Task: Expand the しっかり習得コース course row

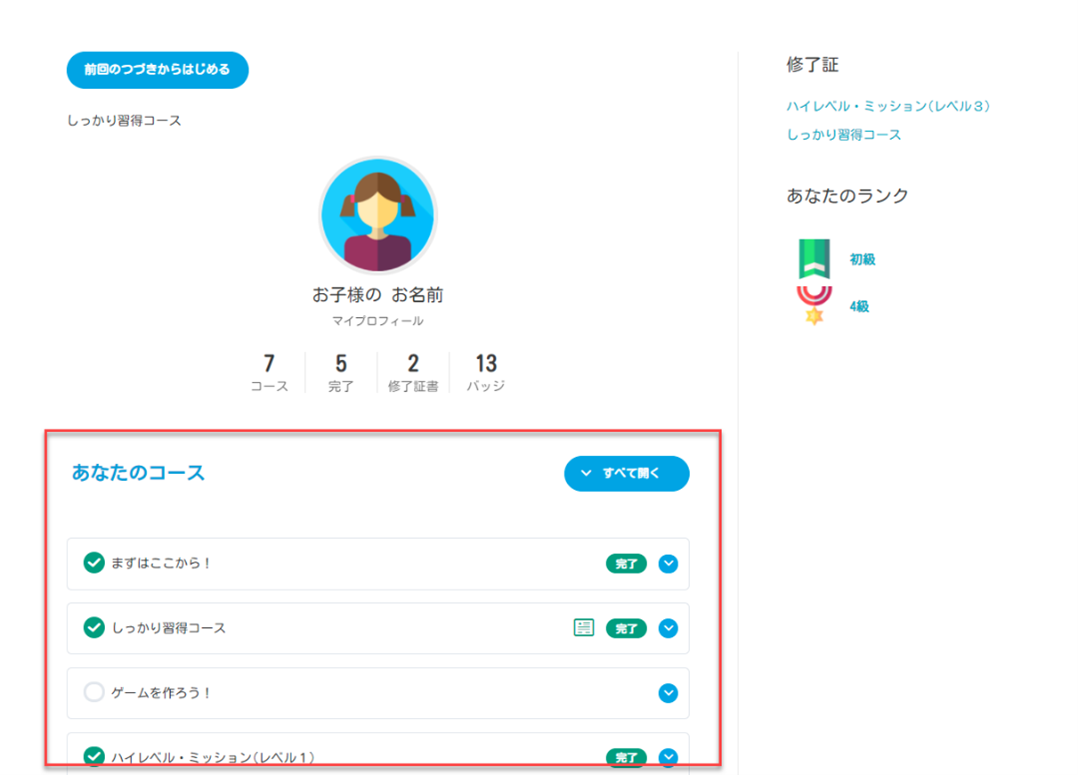Action: [x=668, y=629]
